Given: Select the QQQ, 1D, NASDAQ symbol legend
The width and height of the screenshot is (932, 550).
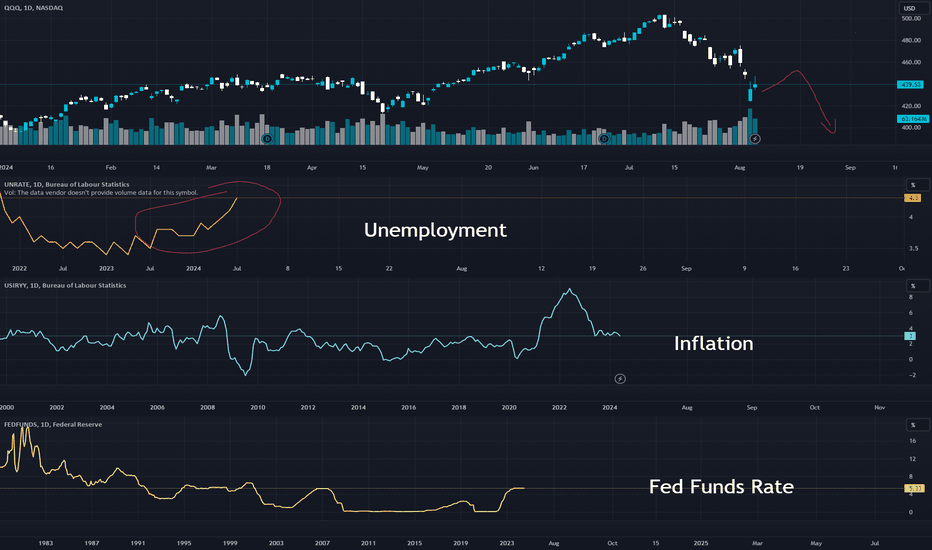Looking at the screenshot, I should (33, 8).
